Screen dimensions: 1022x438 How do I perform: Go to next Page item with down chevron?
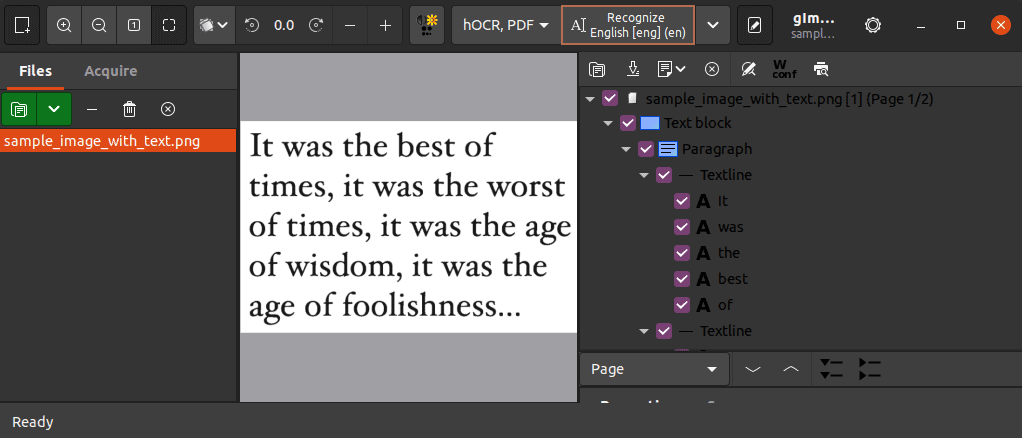click(x=753, y=370)
